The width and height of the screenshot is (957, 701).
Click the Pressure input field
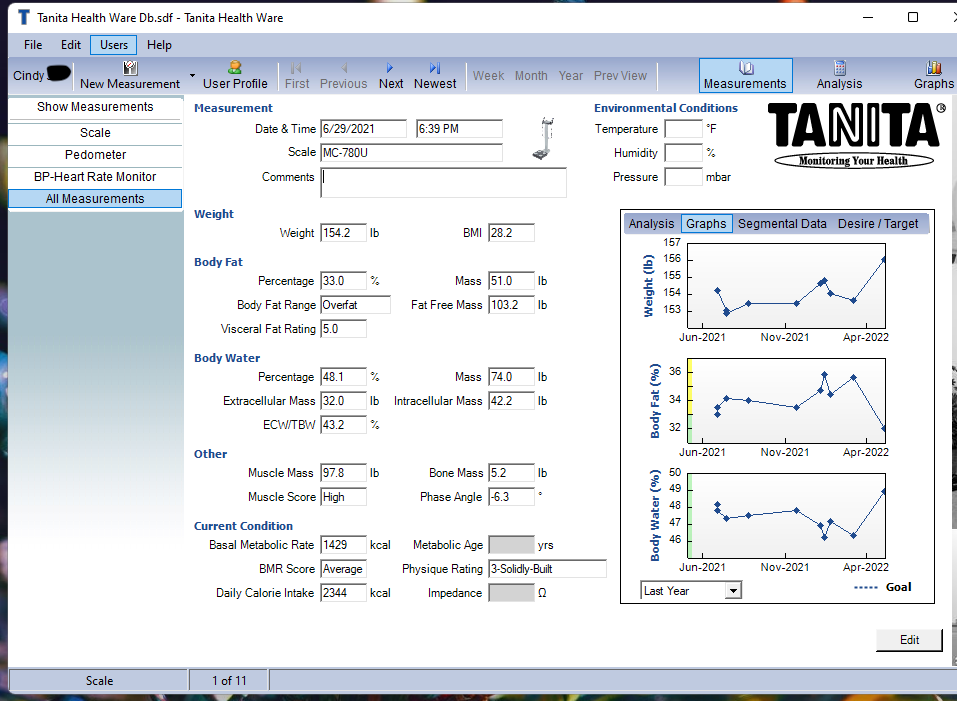(x=684, y=177)
